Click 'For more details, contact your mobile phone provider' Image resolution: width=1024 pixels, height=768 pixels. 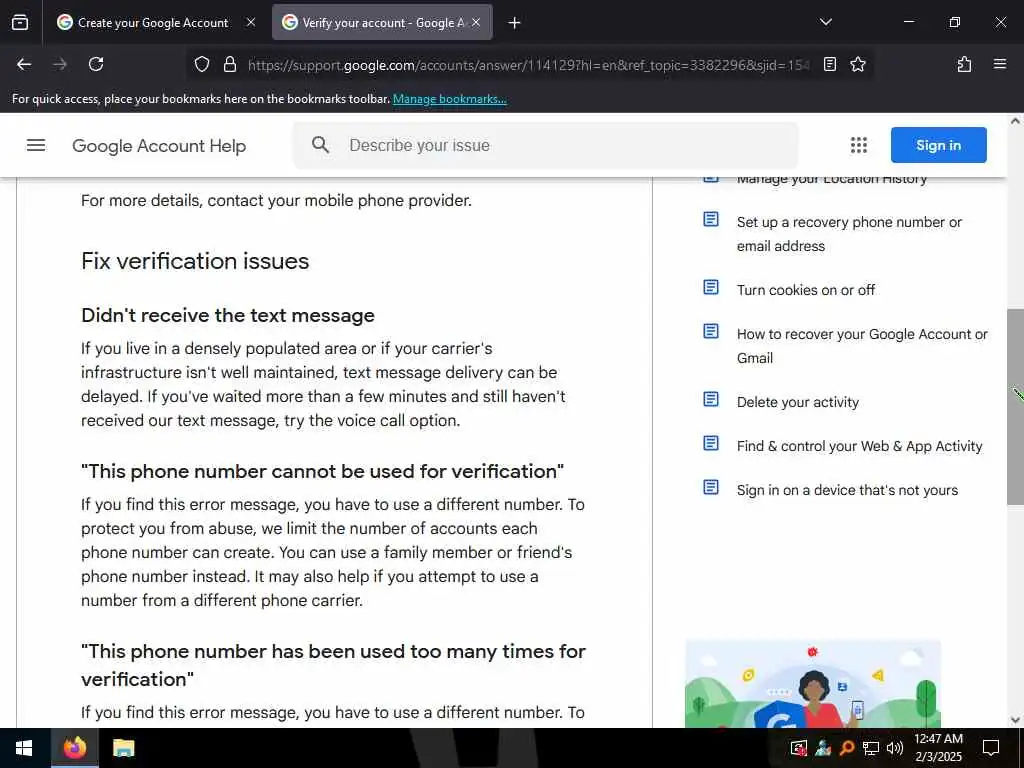(276, 200)
